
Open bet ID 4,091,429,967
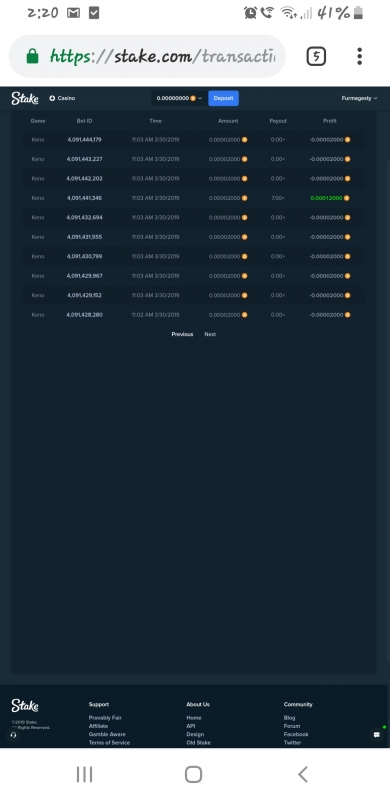(84, 276)
